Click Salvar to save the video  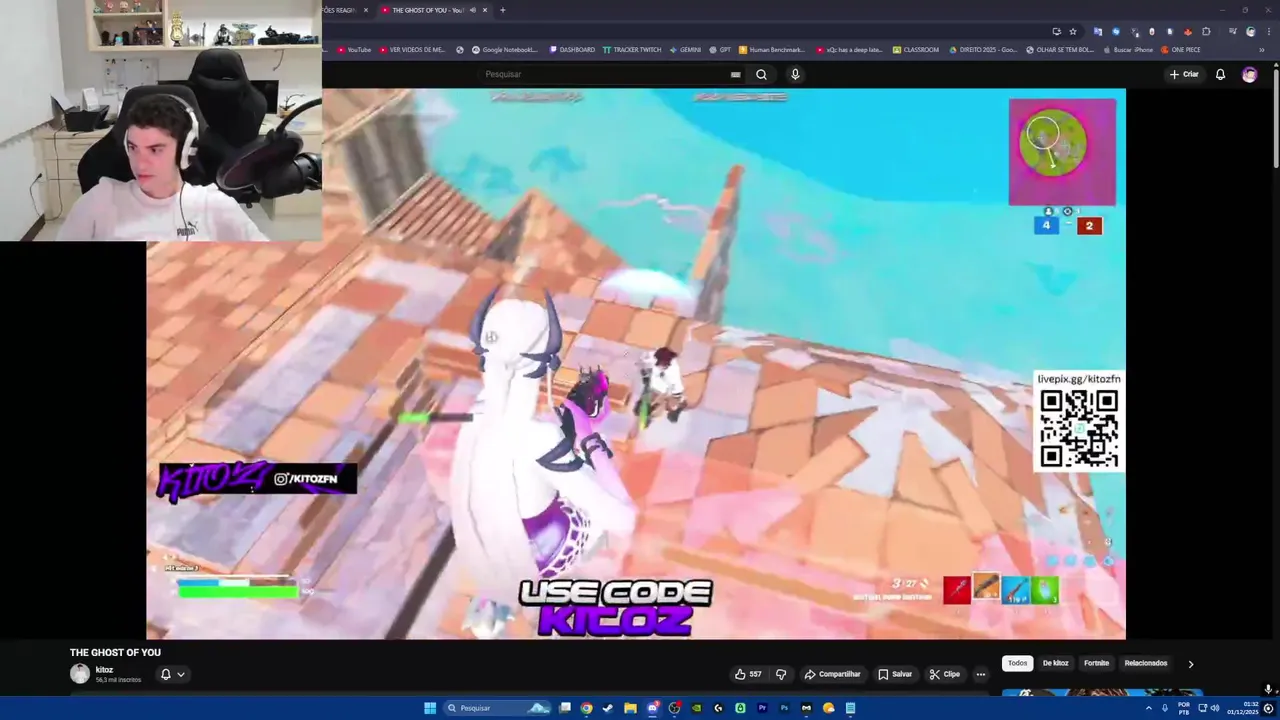[x=895, y=674]
